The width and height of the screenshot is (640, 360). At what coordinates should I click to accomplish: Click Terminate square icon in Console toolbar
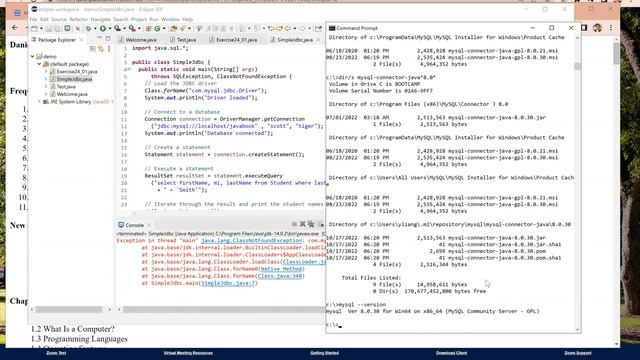pyautogui.click(x=294, y=224)
